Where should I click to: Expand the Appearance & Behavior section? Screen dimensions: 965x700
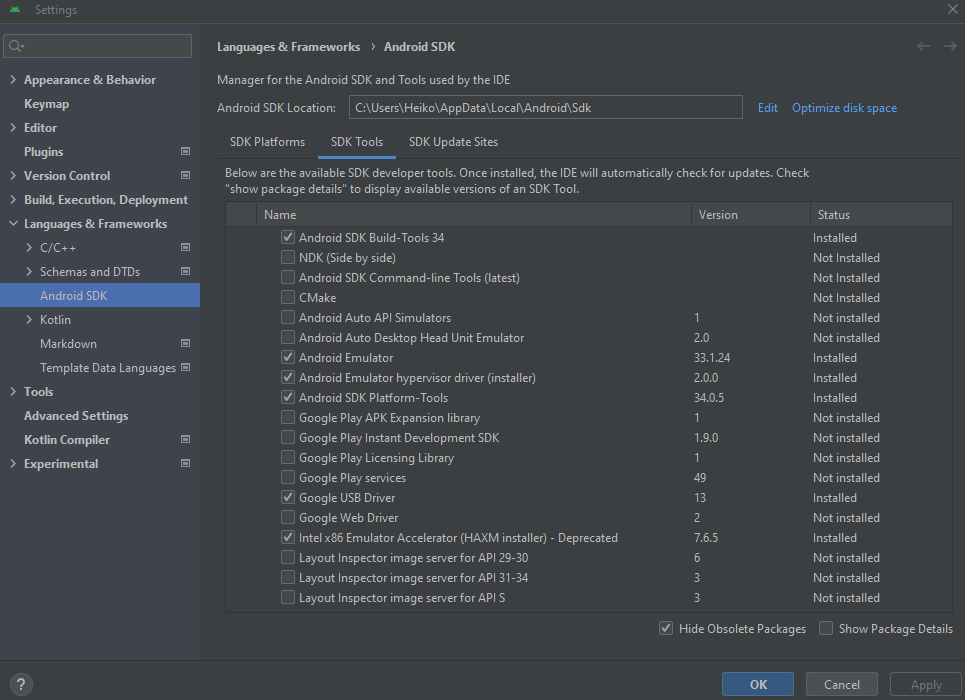coord(13,80)
